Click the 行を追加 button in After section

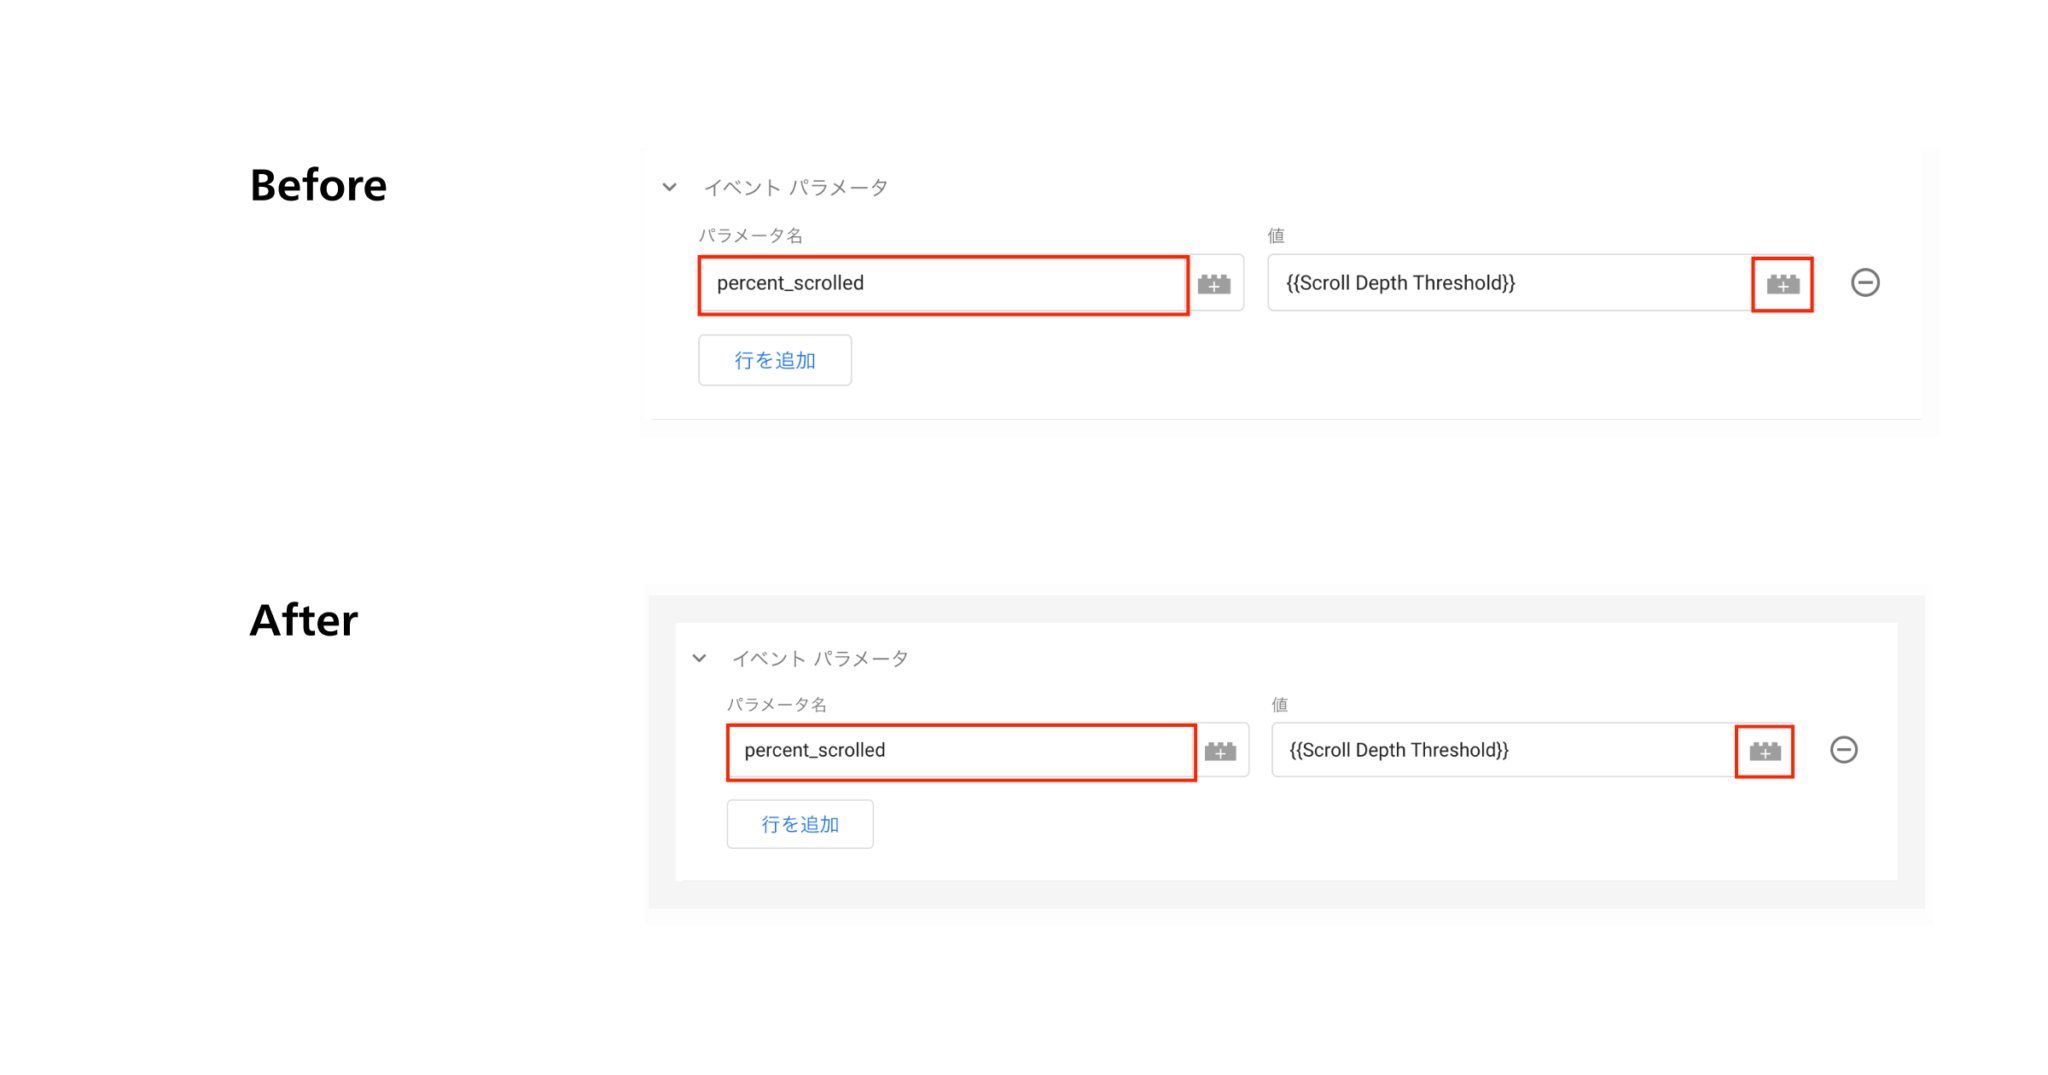click(x=800, y=824)
